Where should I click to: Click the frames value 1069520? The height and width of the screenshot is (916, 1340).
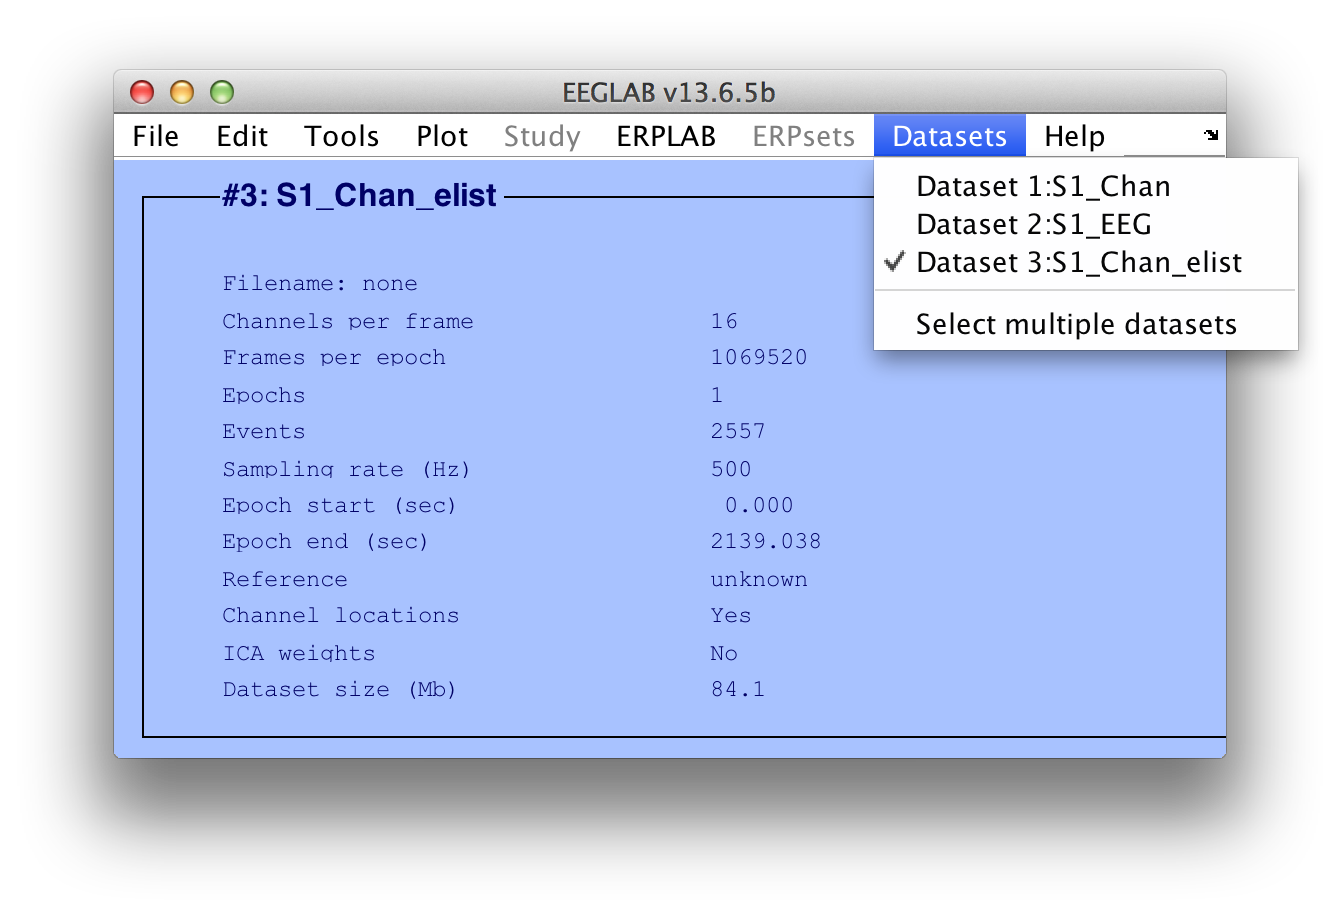click(759, 358)
